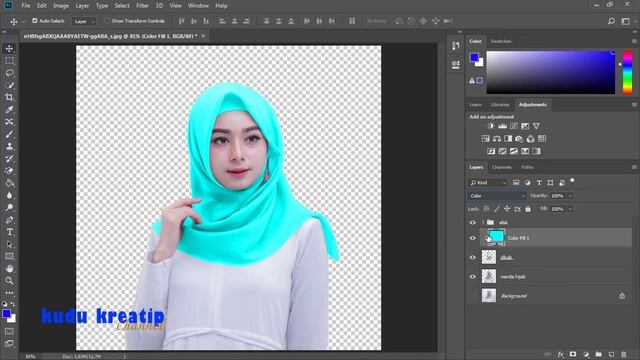Select the Hand tool
Screen dimensions: 640x360
9,269
